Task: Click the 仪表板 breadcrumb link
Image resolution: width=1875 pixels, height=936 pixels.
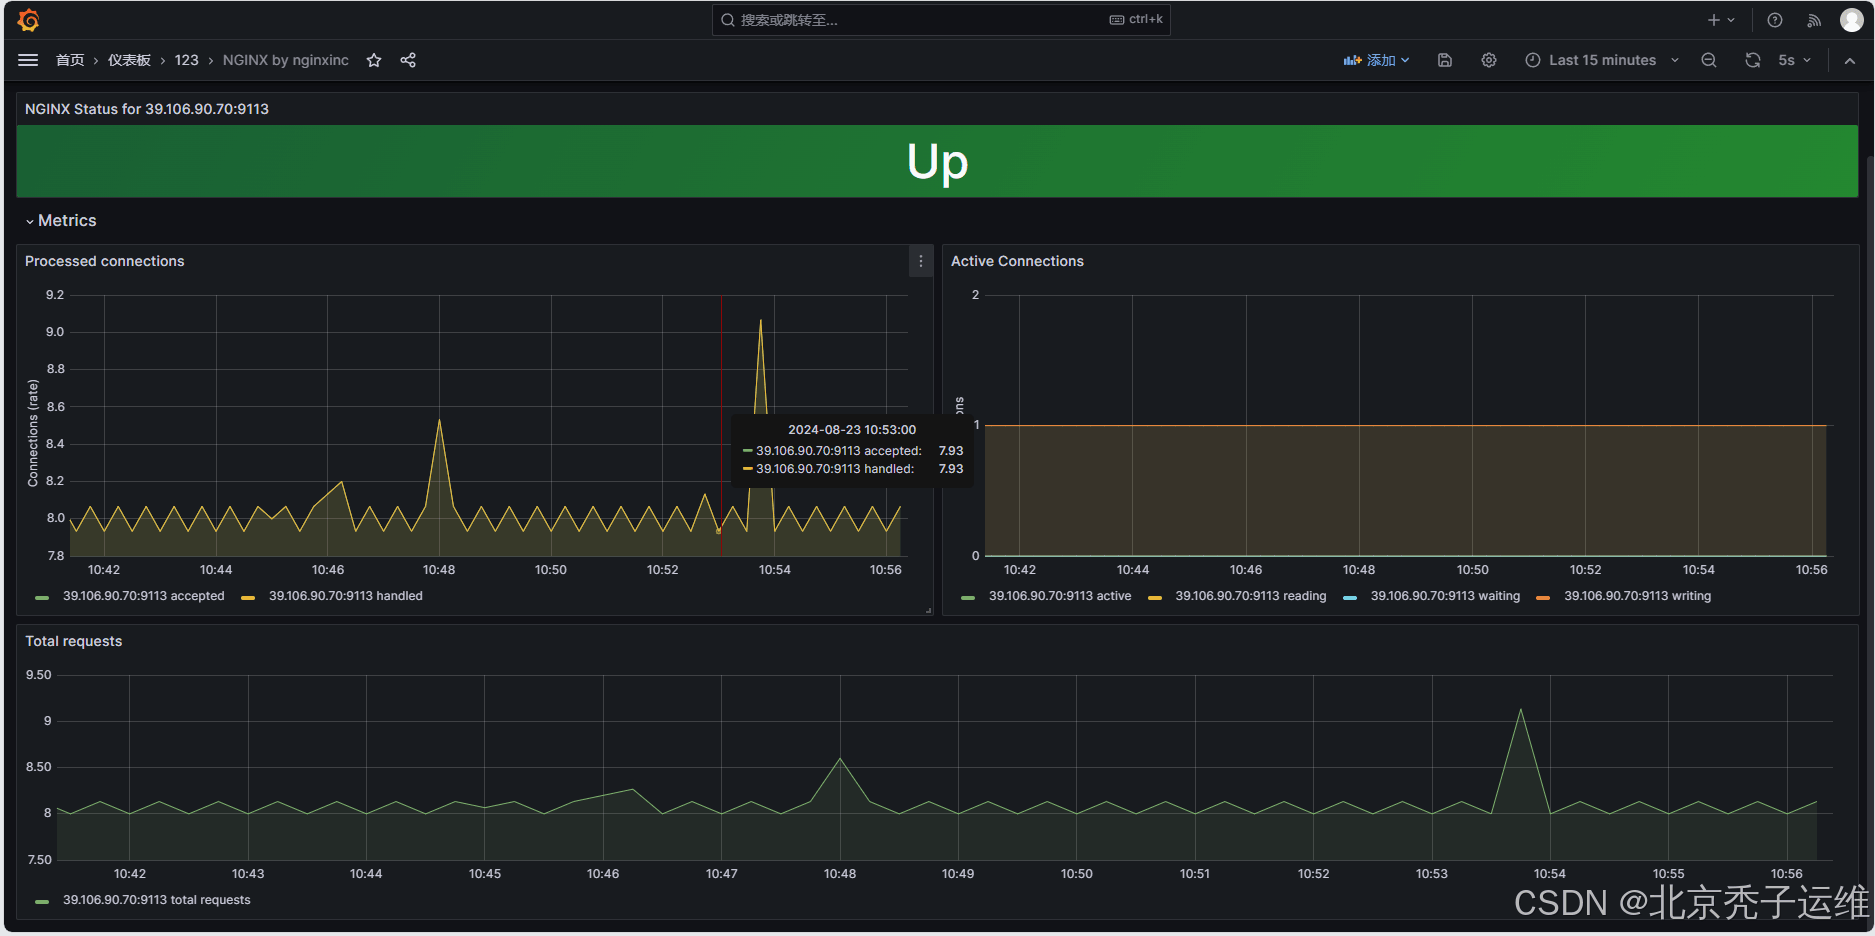Action: 129,60
